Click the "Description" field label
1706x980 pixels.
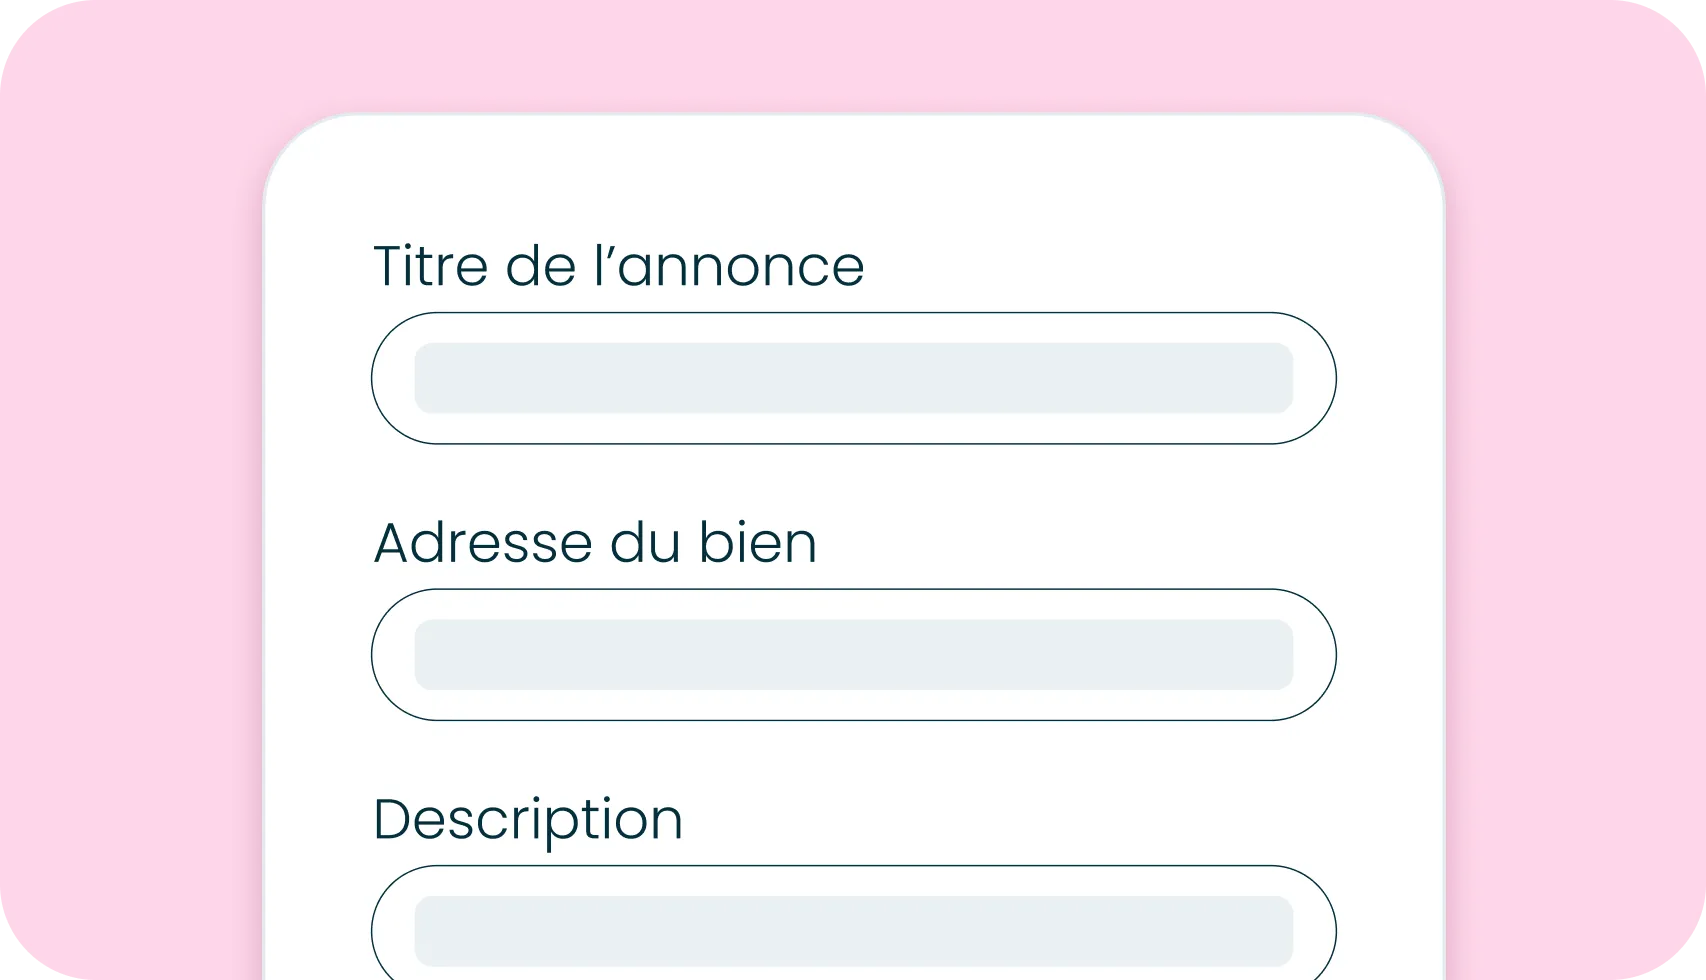click(527, 820)
